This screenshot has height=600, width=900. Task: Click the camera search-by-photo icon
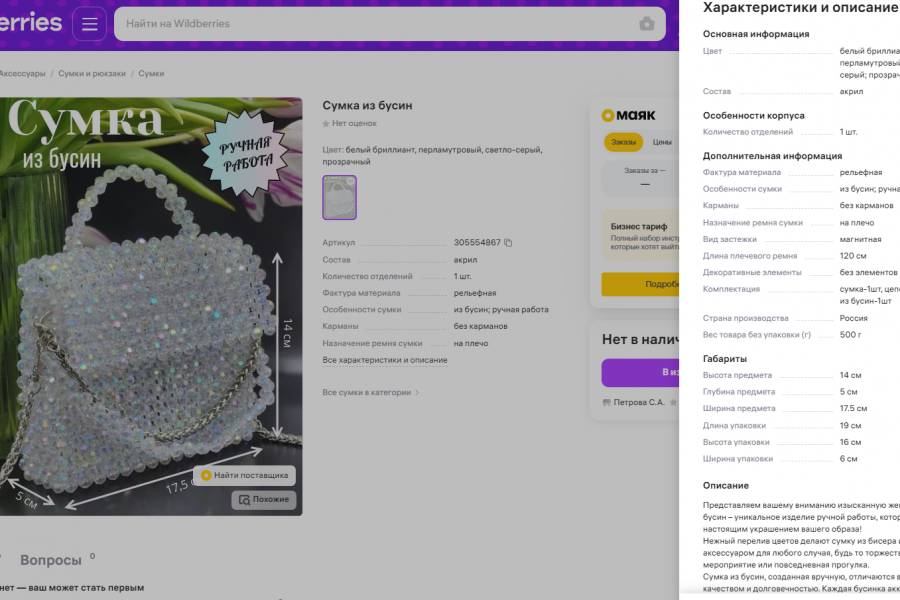click(647, 24)
